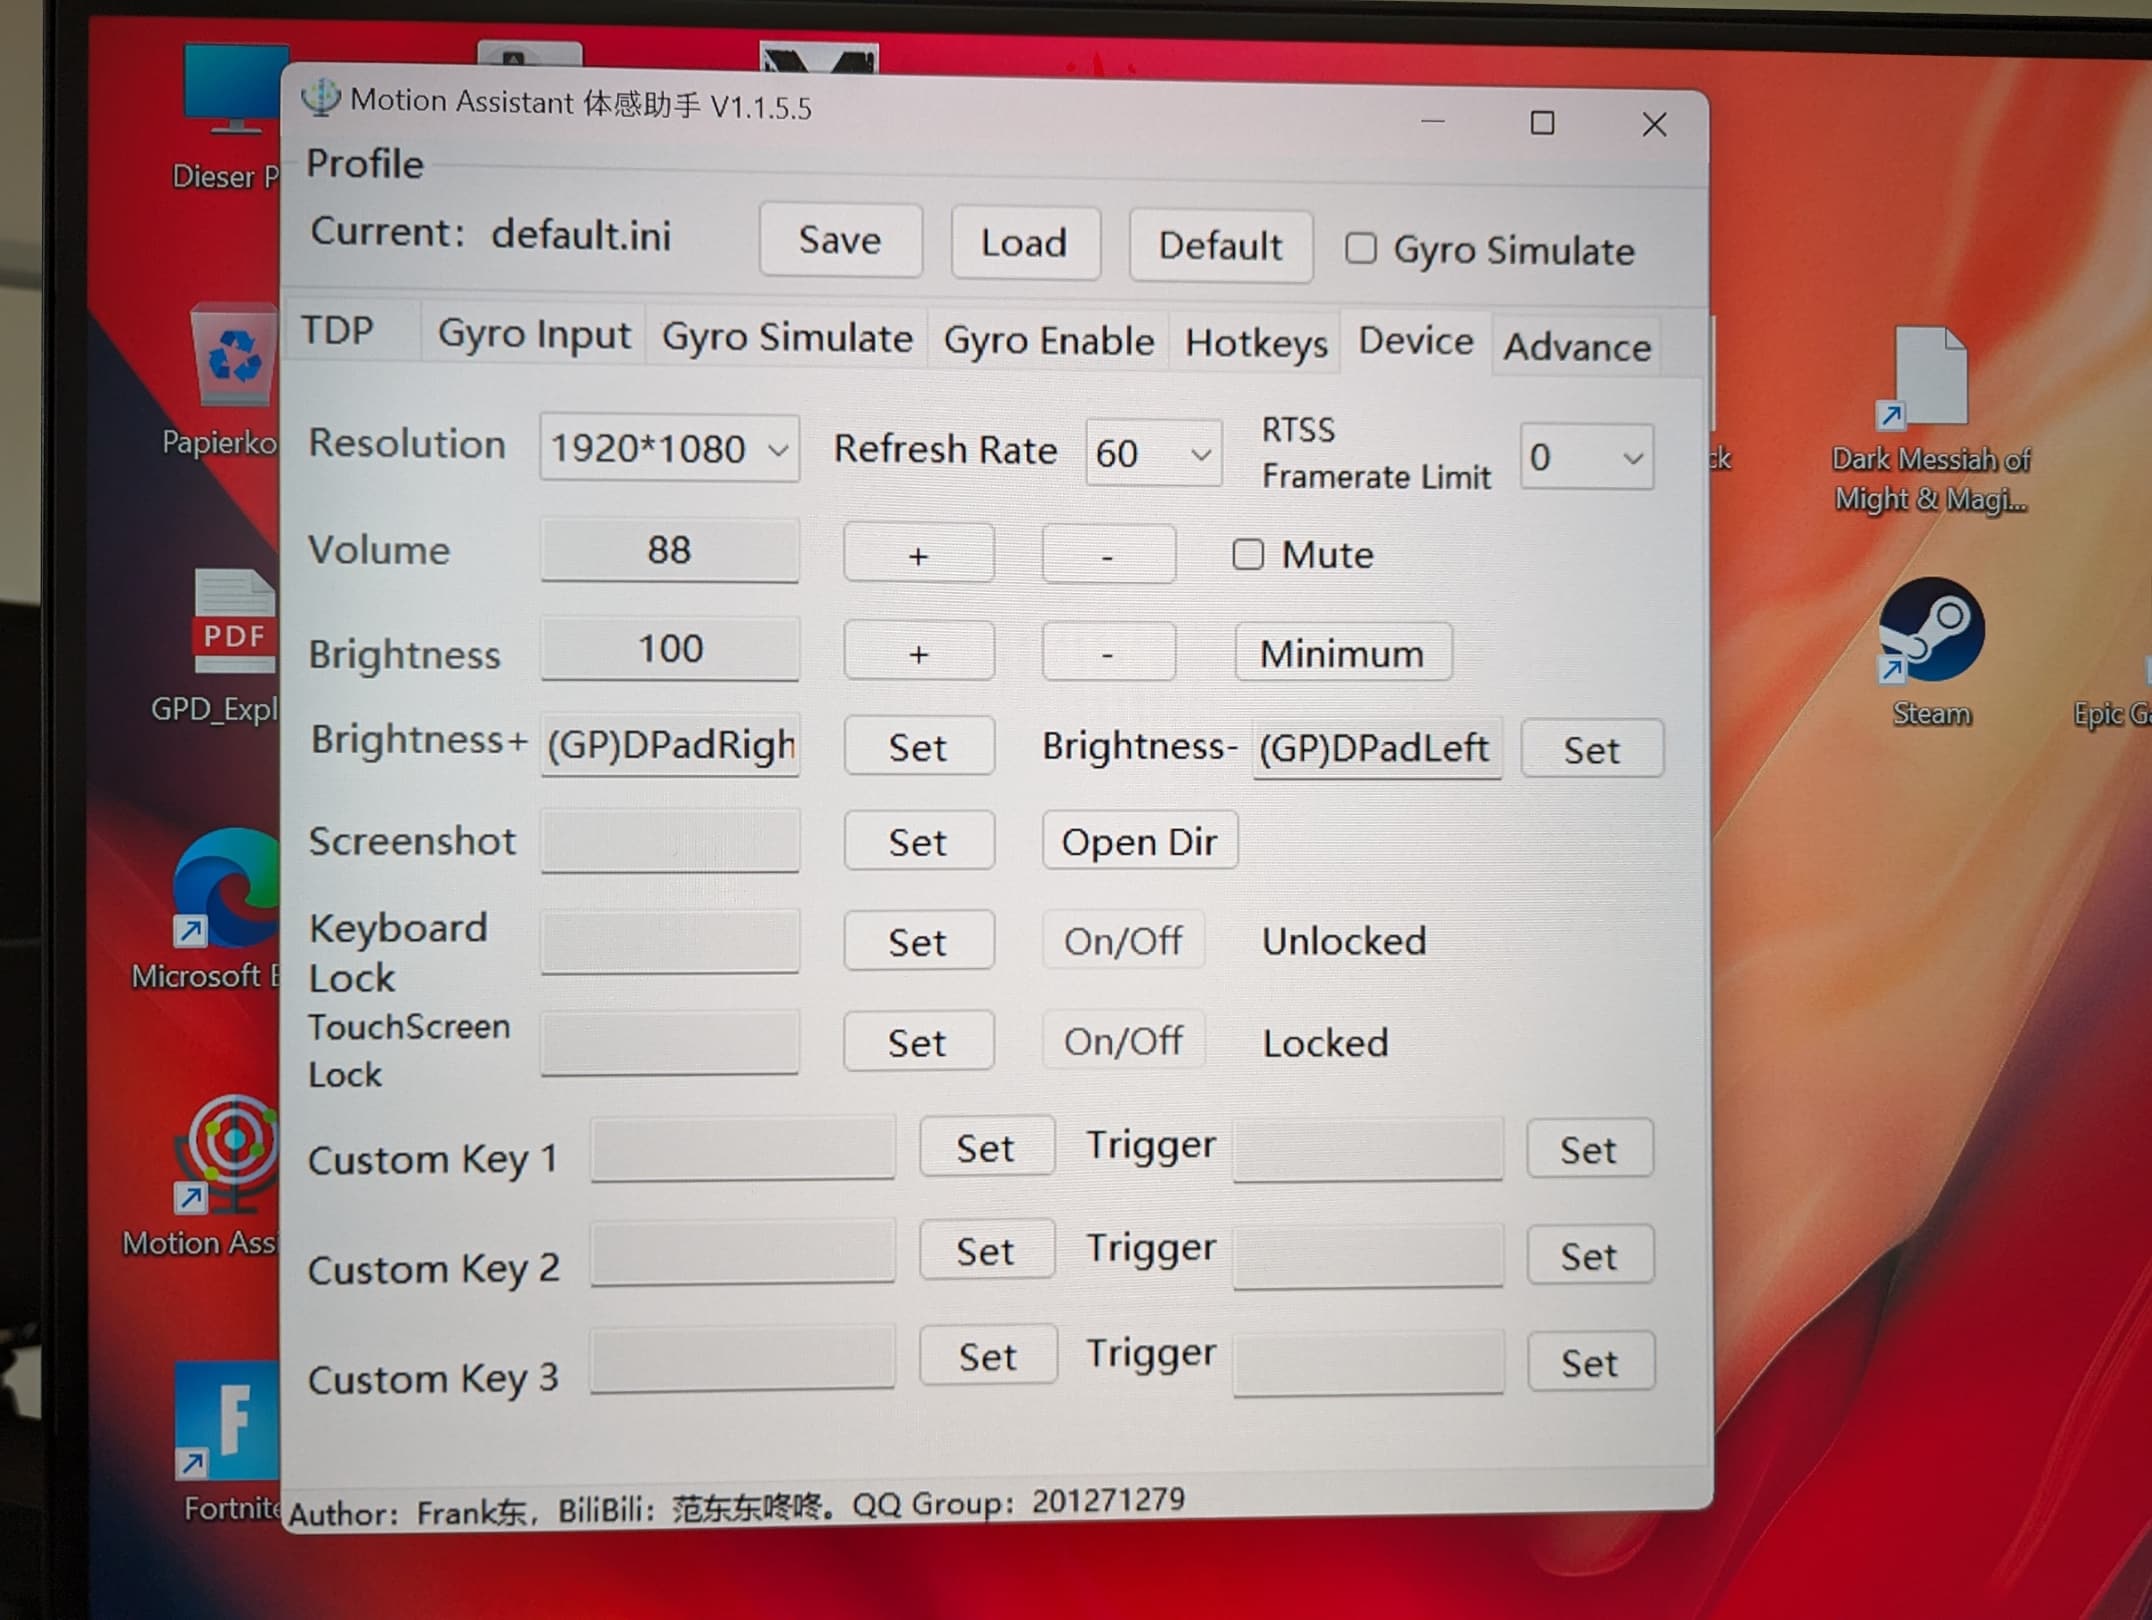This screenshot has height=1620, width=2152.
Task: Click the TouchScreen Lock hotkey field
Action: [x=670, y=1041]
